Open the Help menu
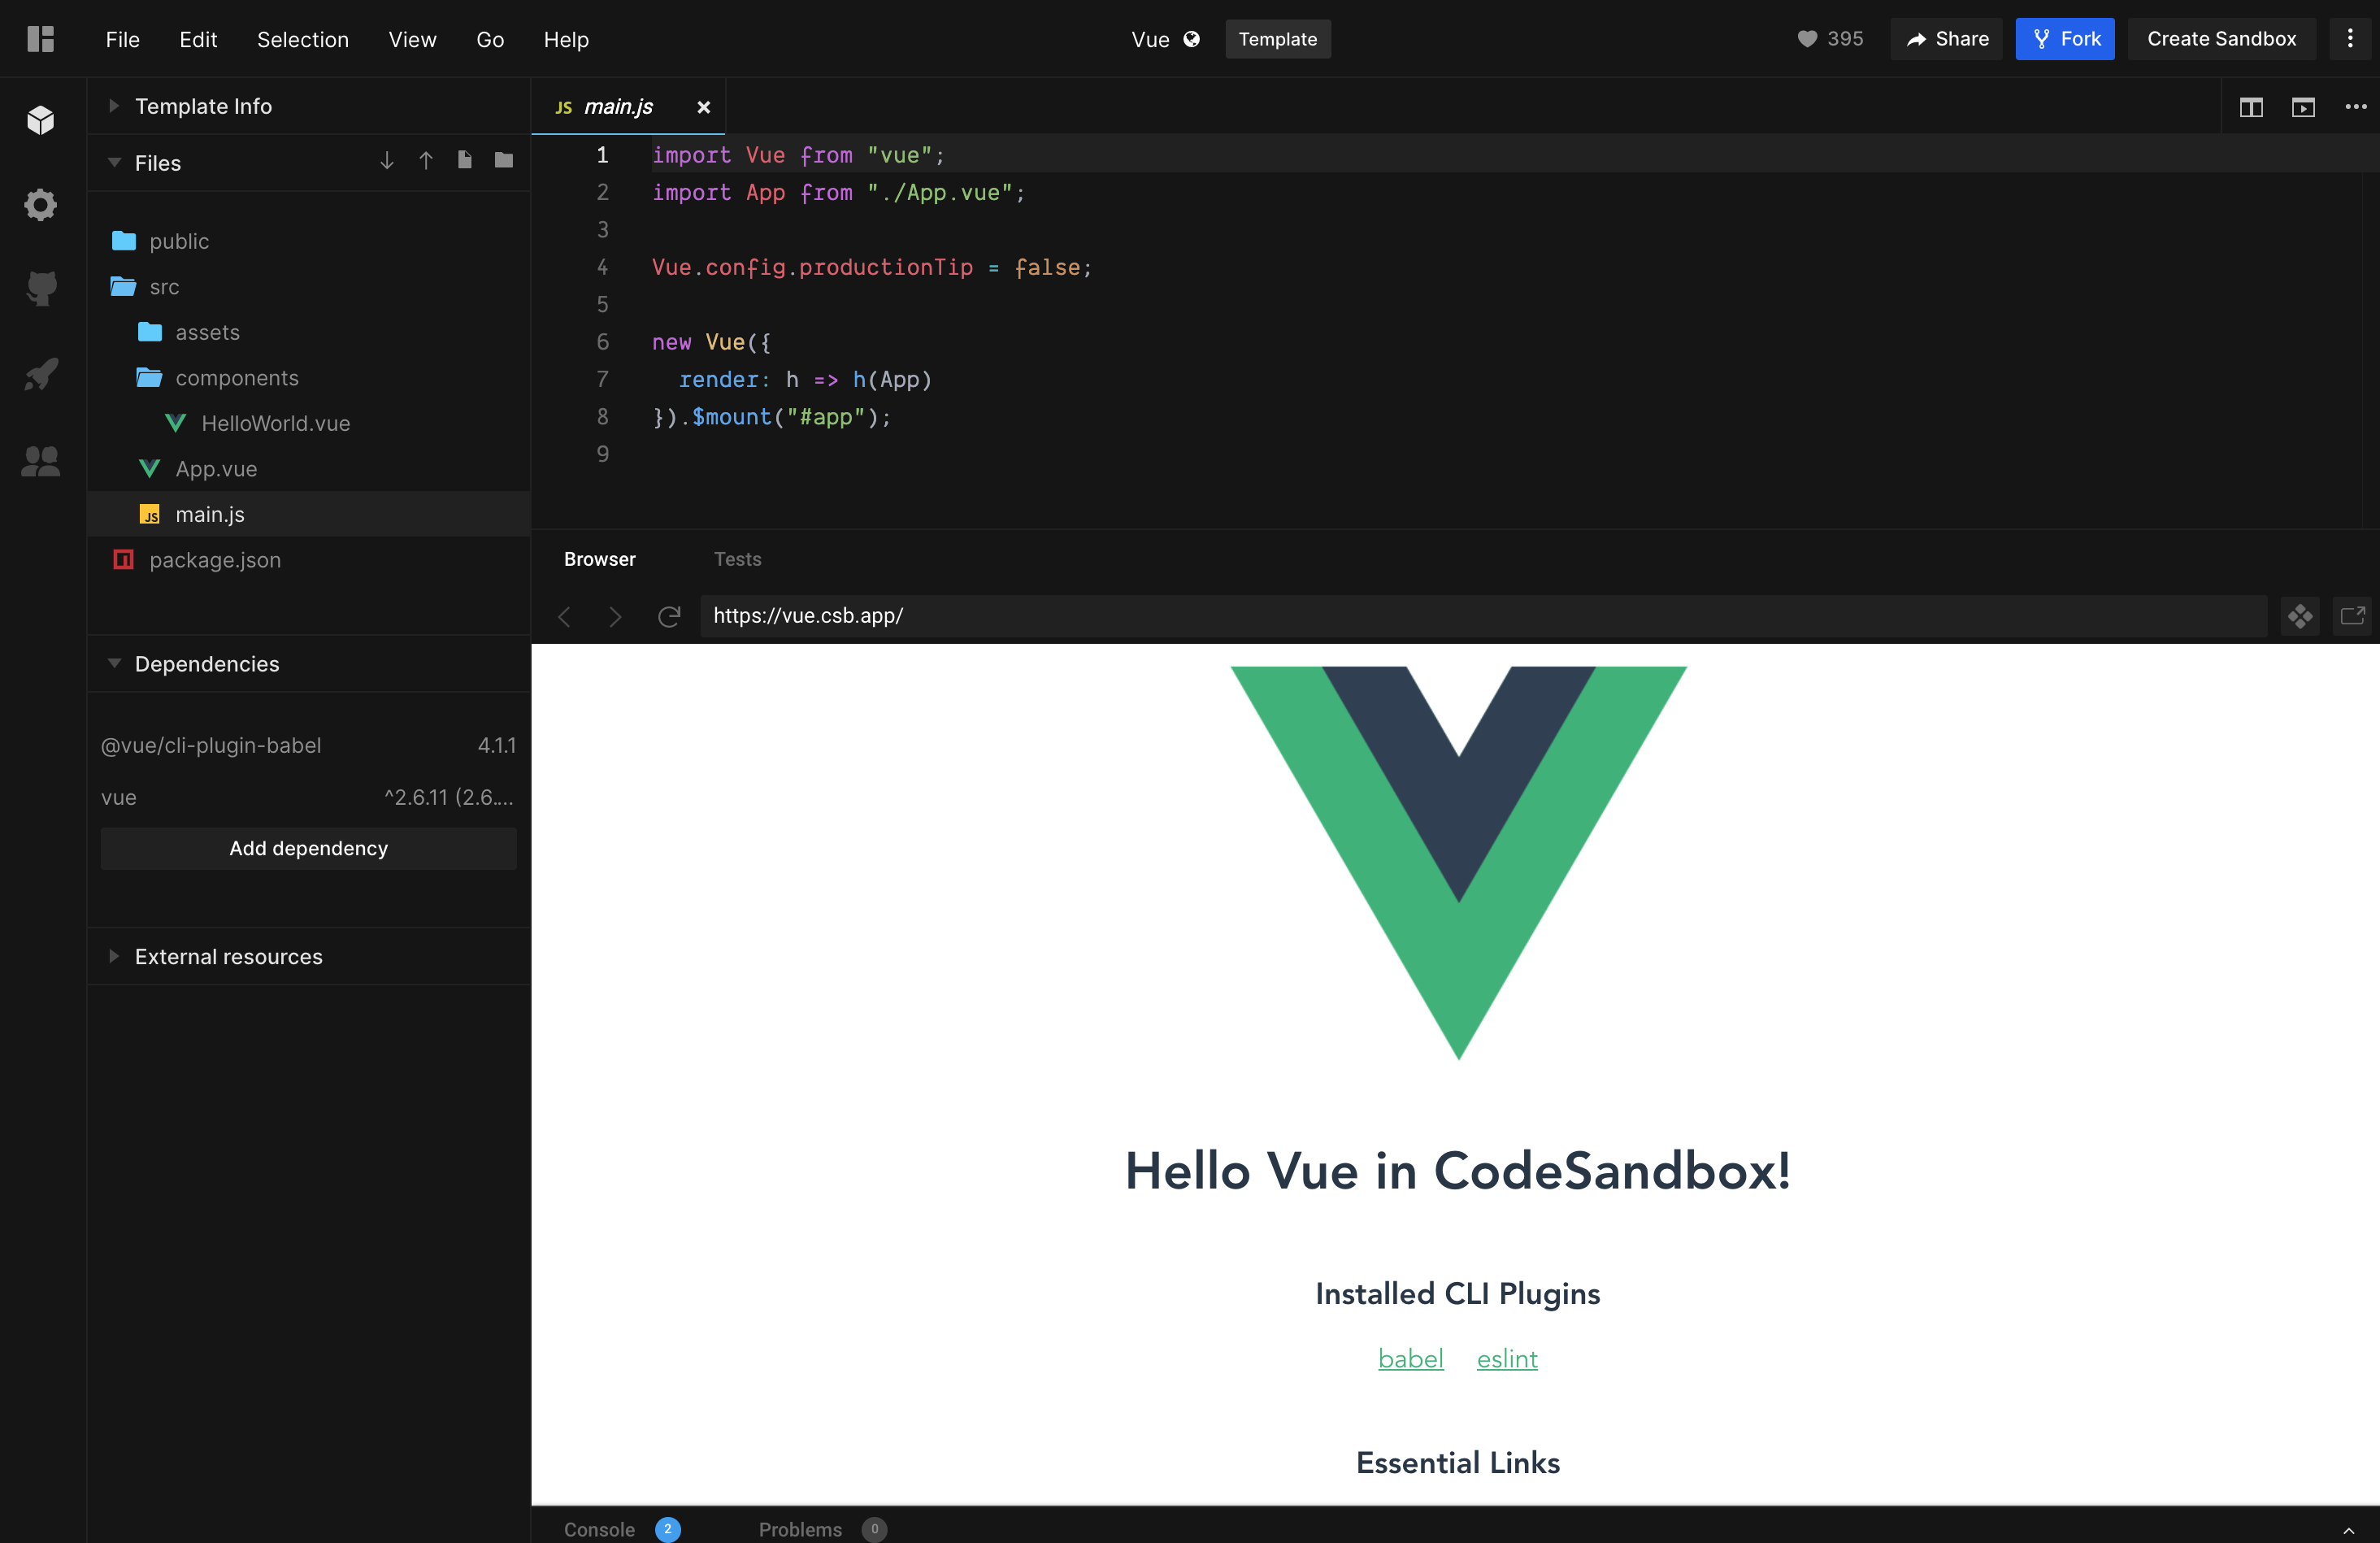This screenshot has width=2380, height=1543. (566, 39)
